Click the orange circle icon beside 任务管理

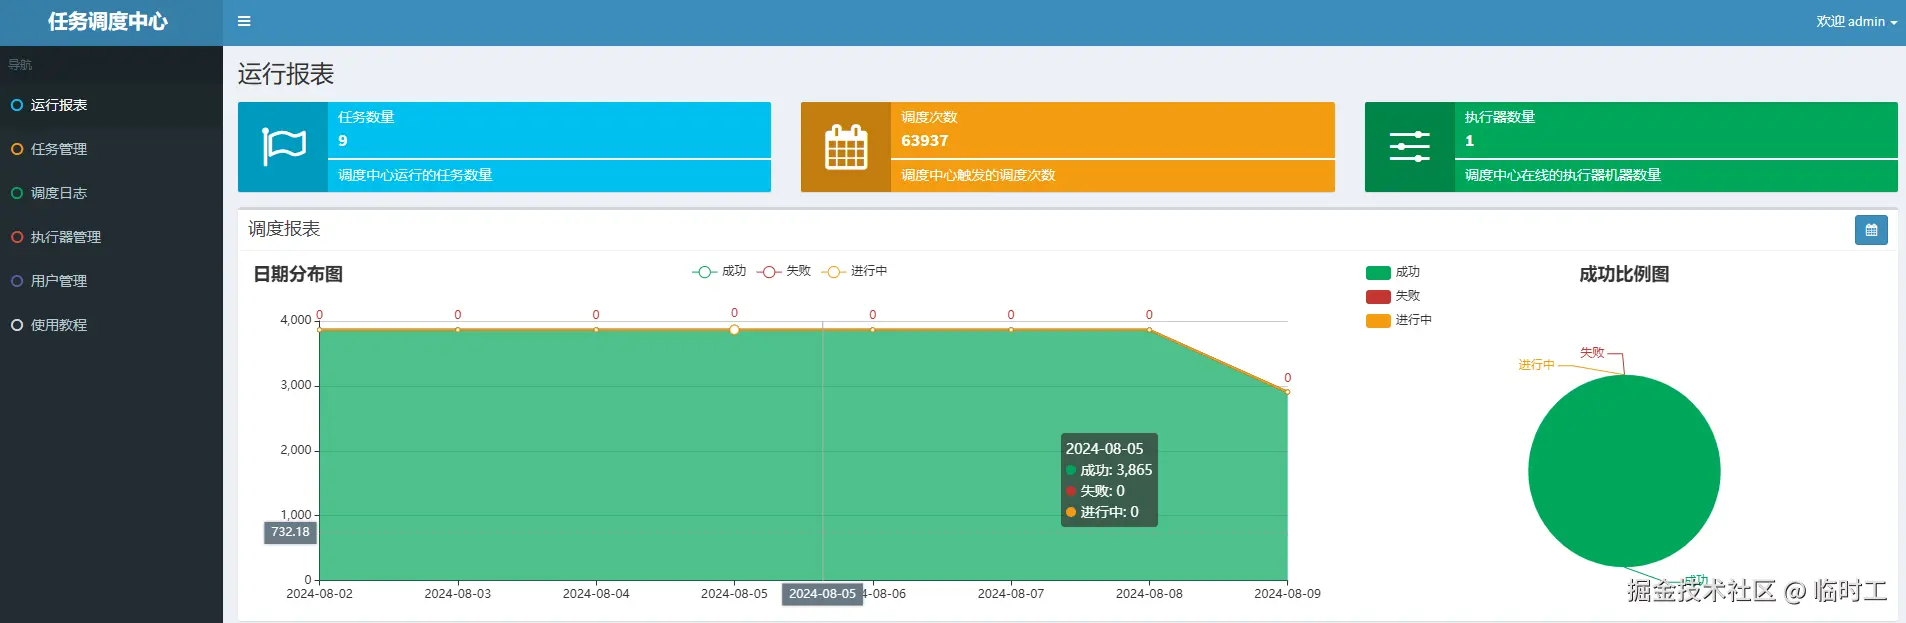[17, 149]
